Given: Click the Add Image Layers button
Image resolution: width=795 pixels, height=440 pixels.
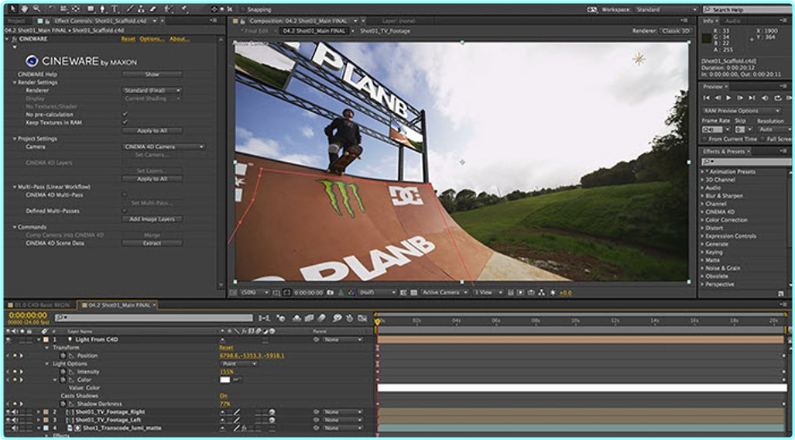Looking at the screenshot, I should (x=152, y=219).
